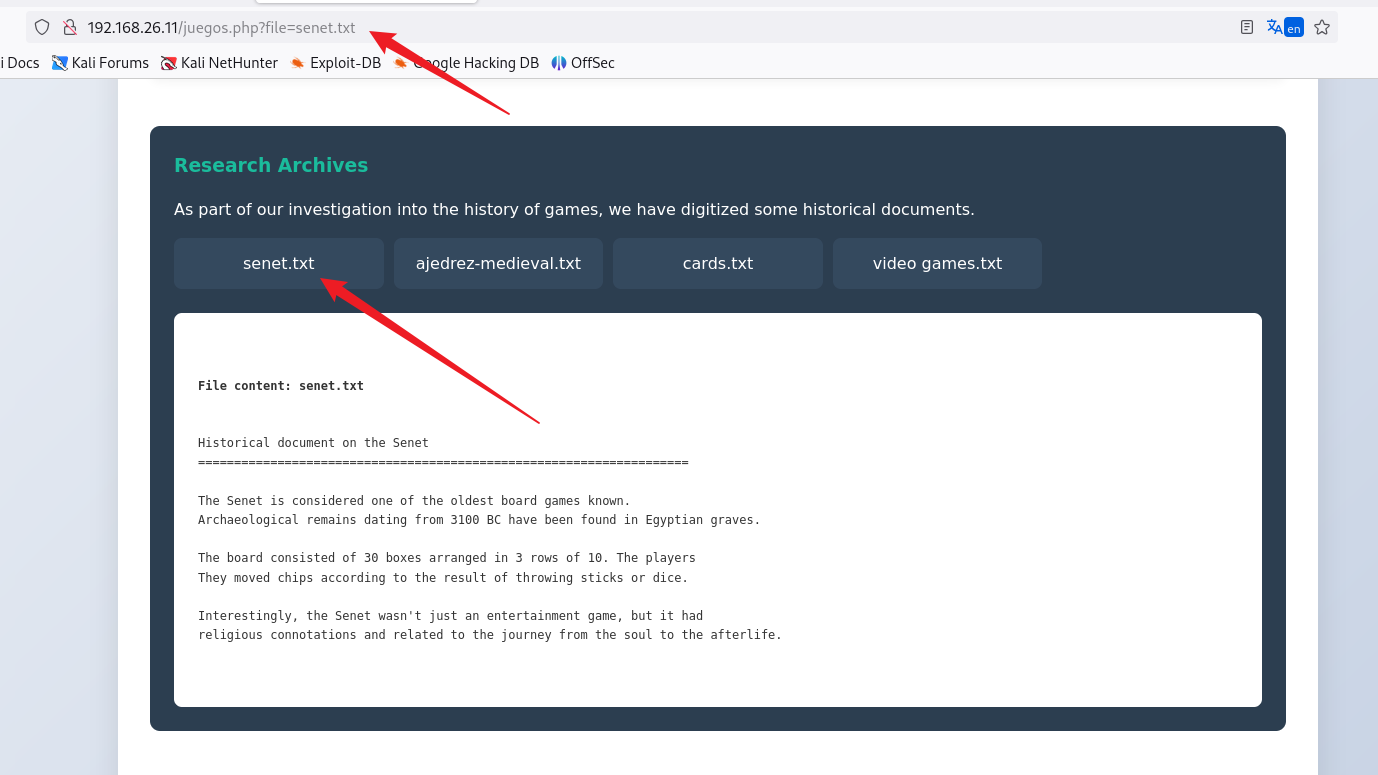Open the page translation icon
This screenshot has width=1378, height=775.
click(1285, 28)
